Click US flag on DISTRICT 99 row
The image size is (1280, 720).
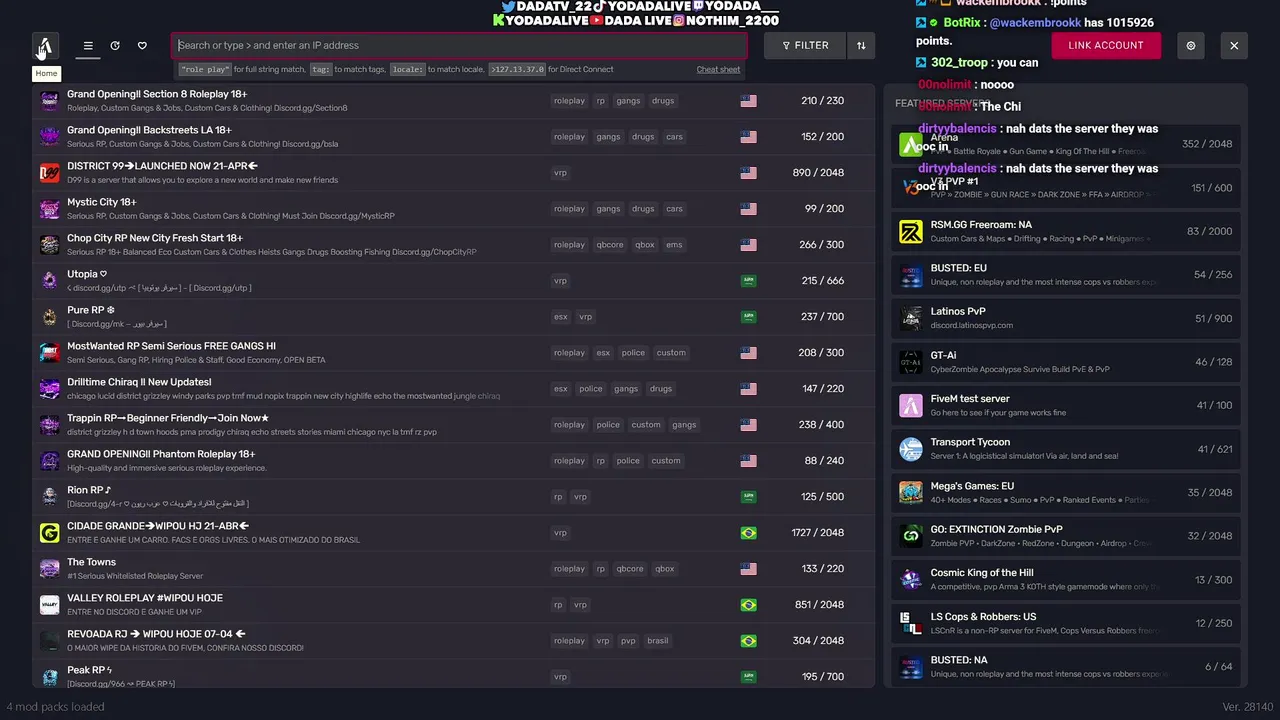click(748, 173)
